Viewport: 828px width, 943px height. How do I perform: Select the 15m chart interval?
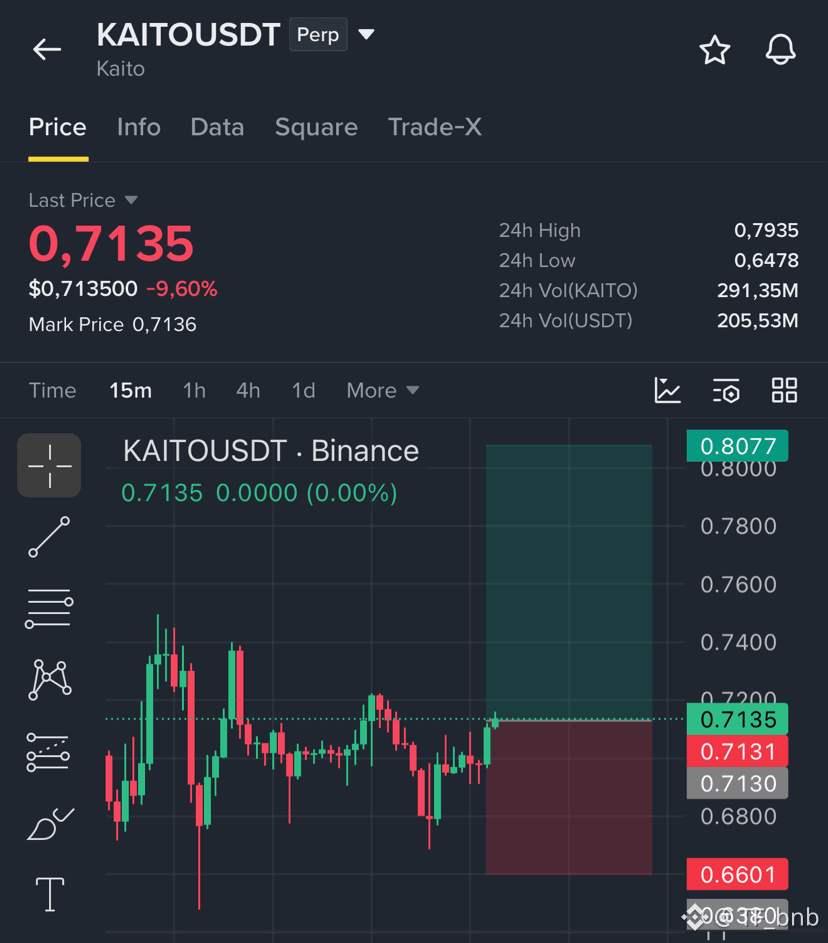tap(130, 391)
